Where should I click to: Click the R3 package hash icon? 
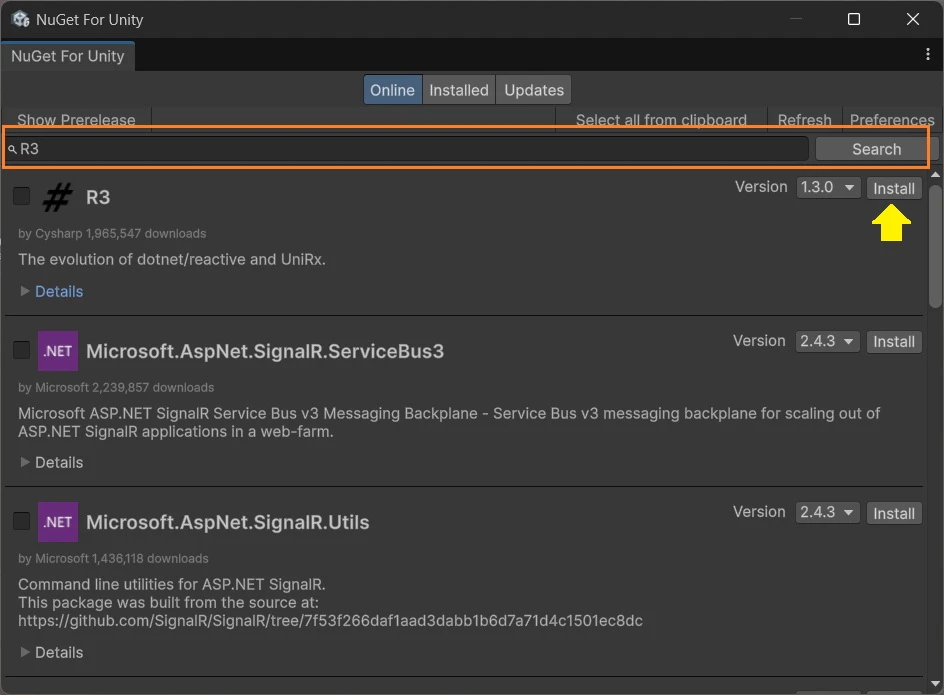[57, 198]
